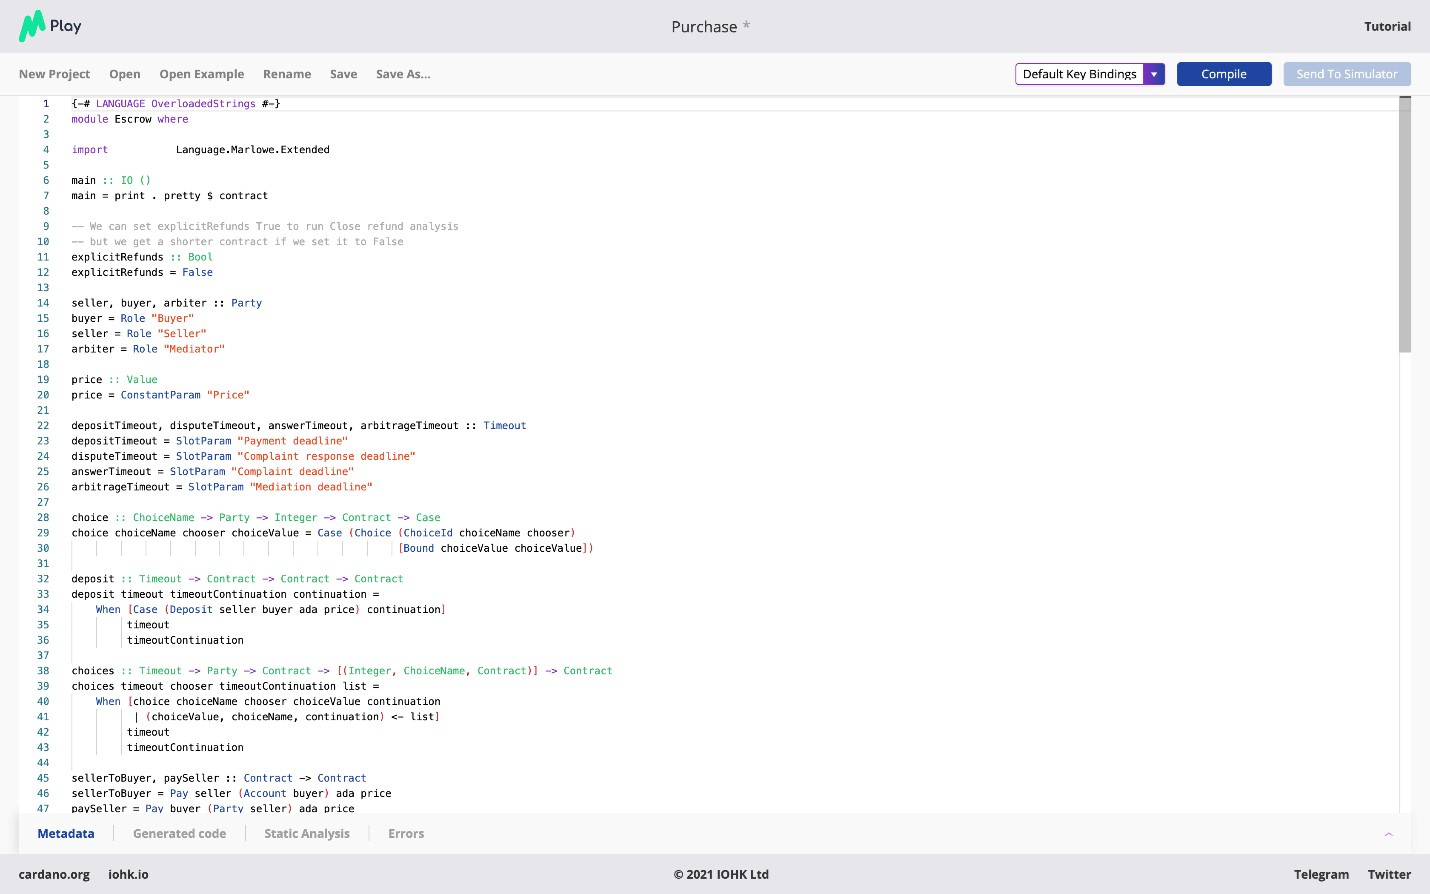Click "Payment deadline" string
Screen dimensions: 1430x894
[293, 441]
